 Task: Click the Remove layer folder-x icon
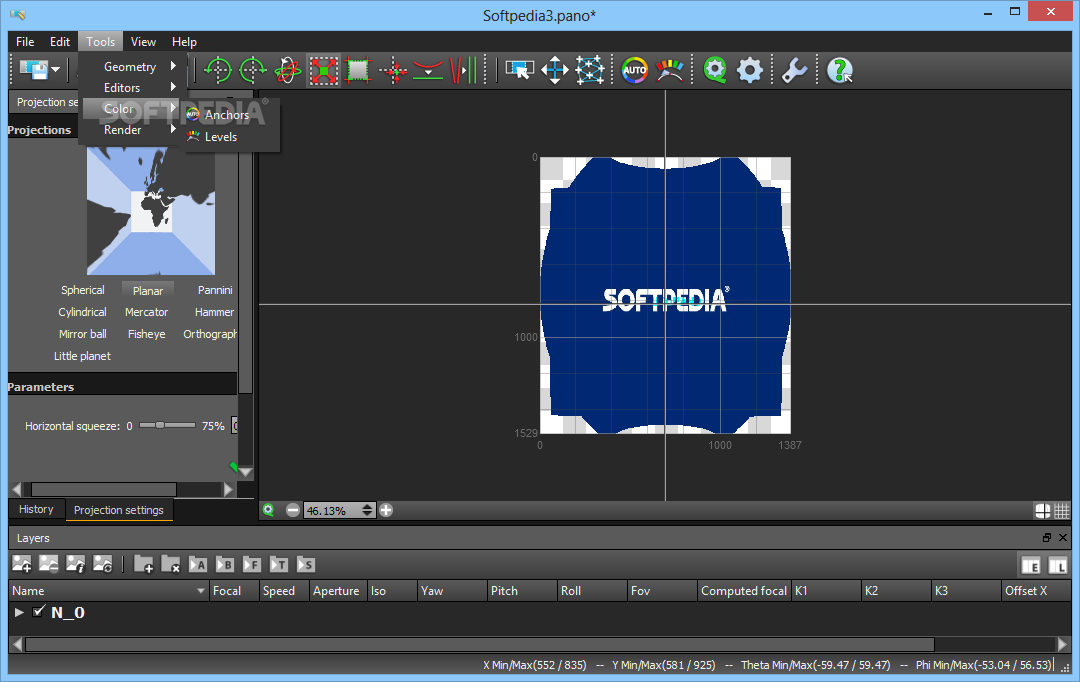click(x=170, y=564)
